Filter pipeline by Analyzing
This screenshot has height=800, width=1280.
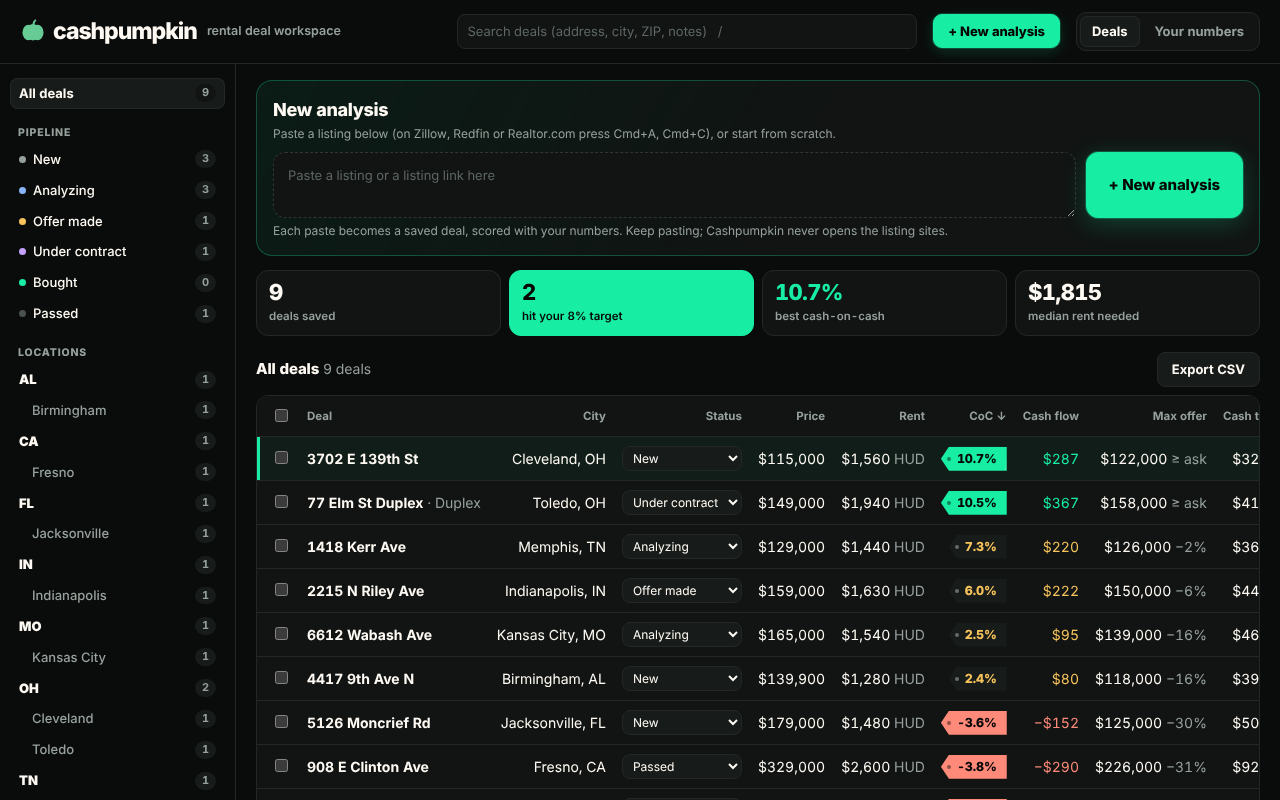click(117, 190)
